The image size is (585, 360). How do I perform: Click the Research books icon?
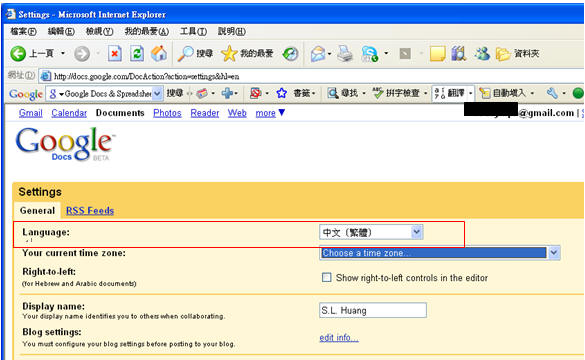point(459,54)
